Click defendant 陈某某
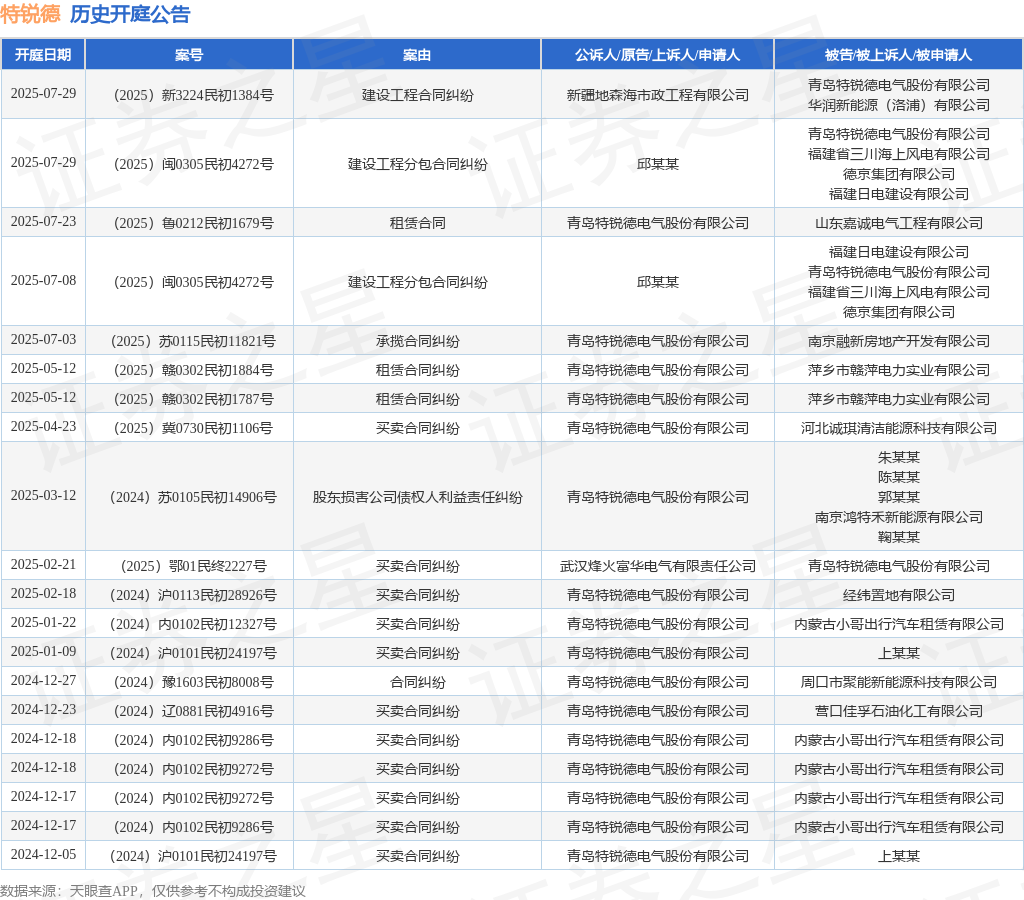 899,477
